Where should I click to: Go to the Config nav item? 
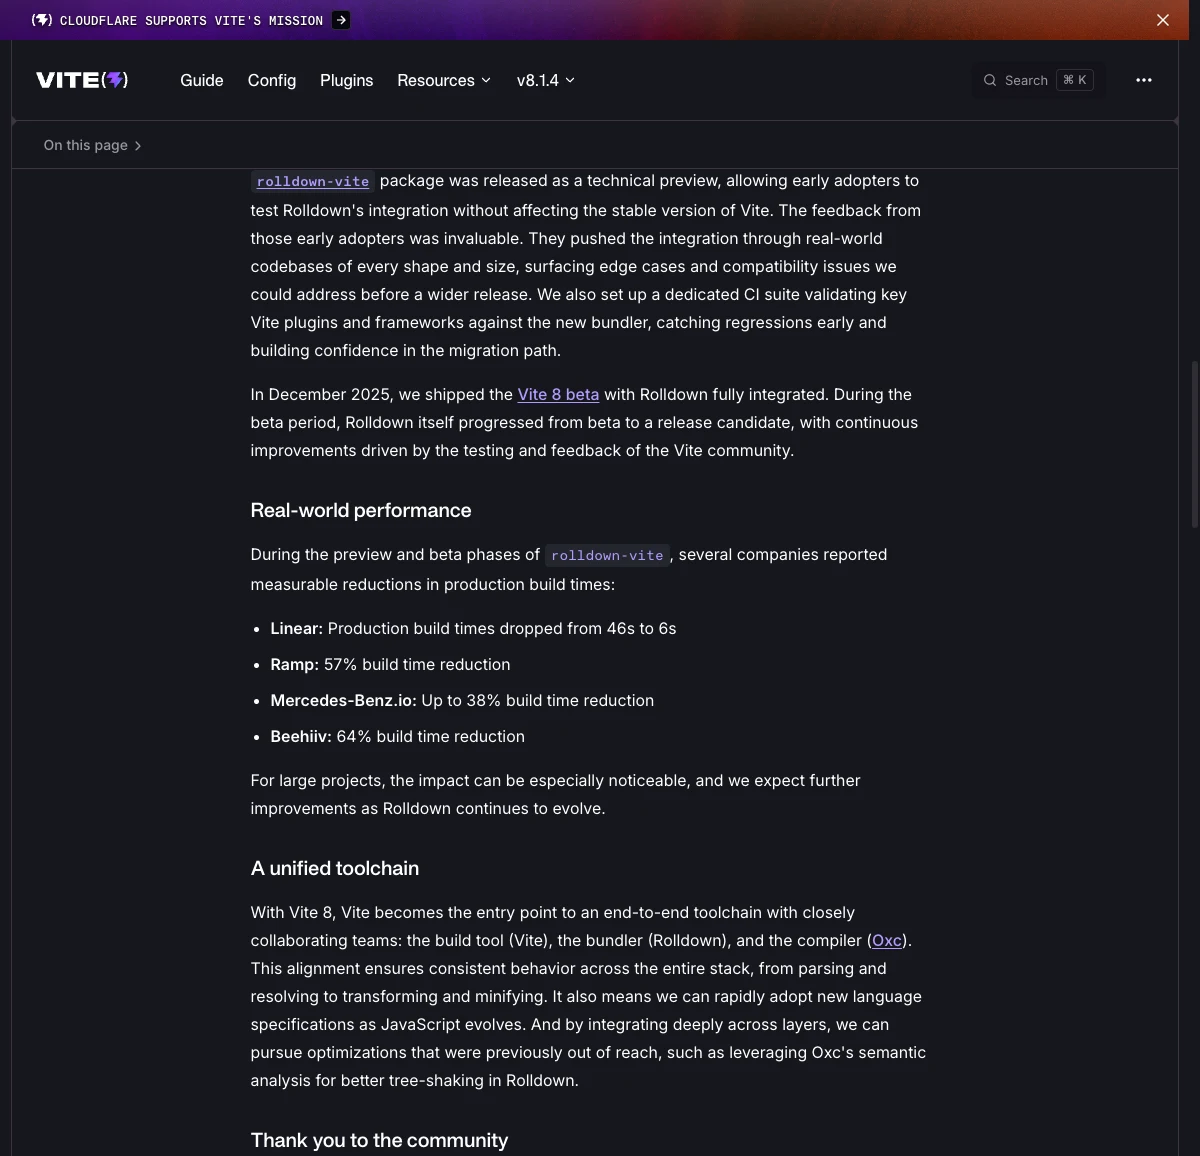point(272,80)
